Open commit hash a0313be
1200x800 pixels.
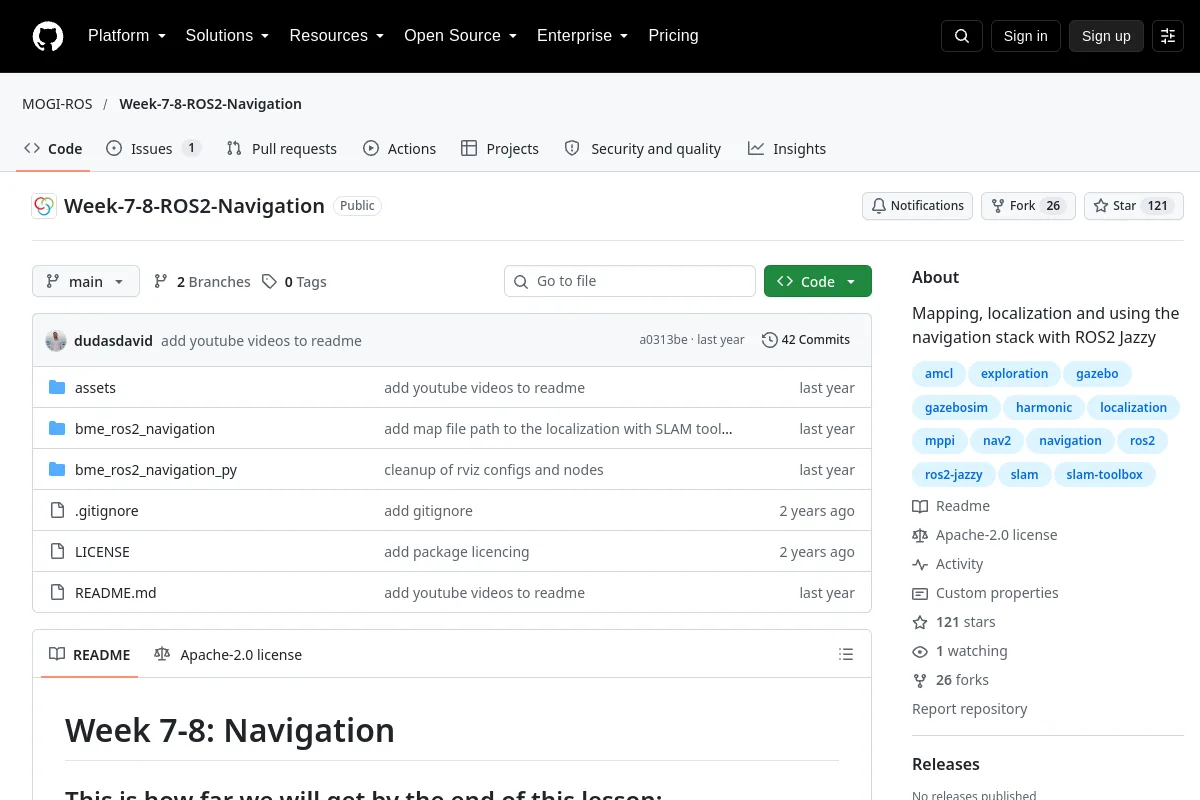pos(663,340)
